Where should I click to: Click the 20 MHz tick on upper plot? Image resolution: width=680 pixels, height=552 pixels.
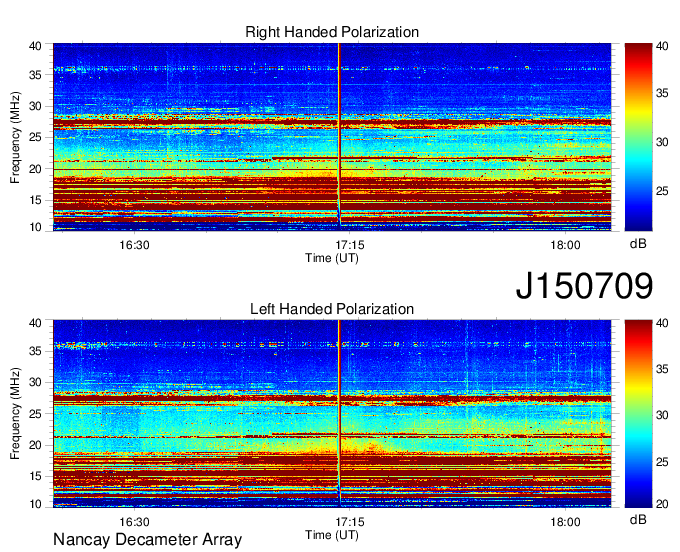(35, 169)
